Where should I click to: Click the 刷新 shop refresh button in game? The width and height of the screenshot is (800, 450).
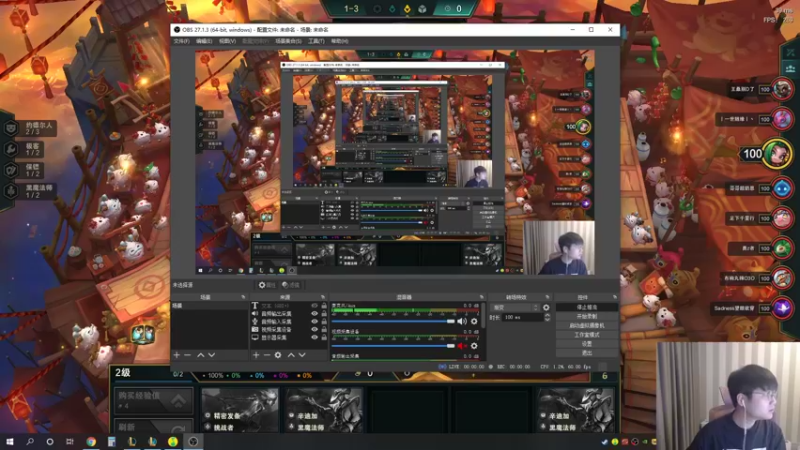[x=153, y=426]
